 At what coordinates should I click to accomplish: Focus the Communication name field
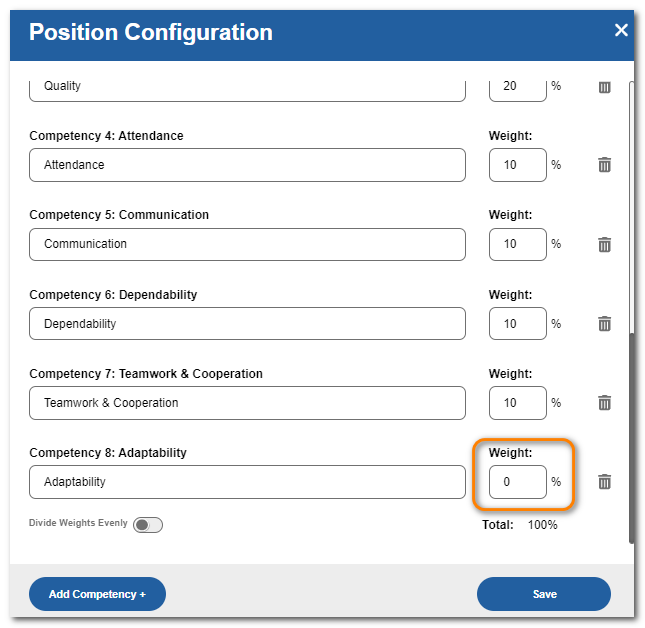point(247,244)
